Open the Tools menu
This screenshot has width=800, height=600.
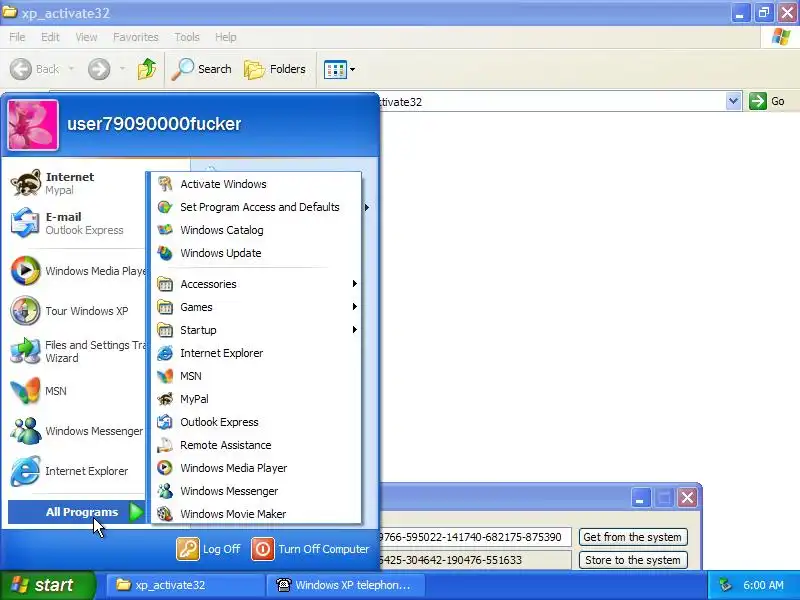[x=187, y=37]
